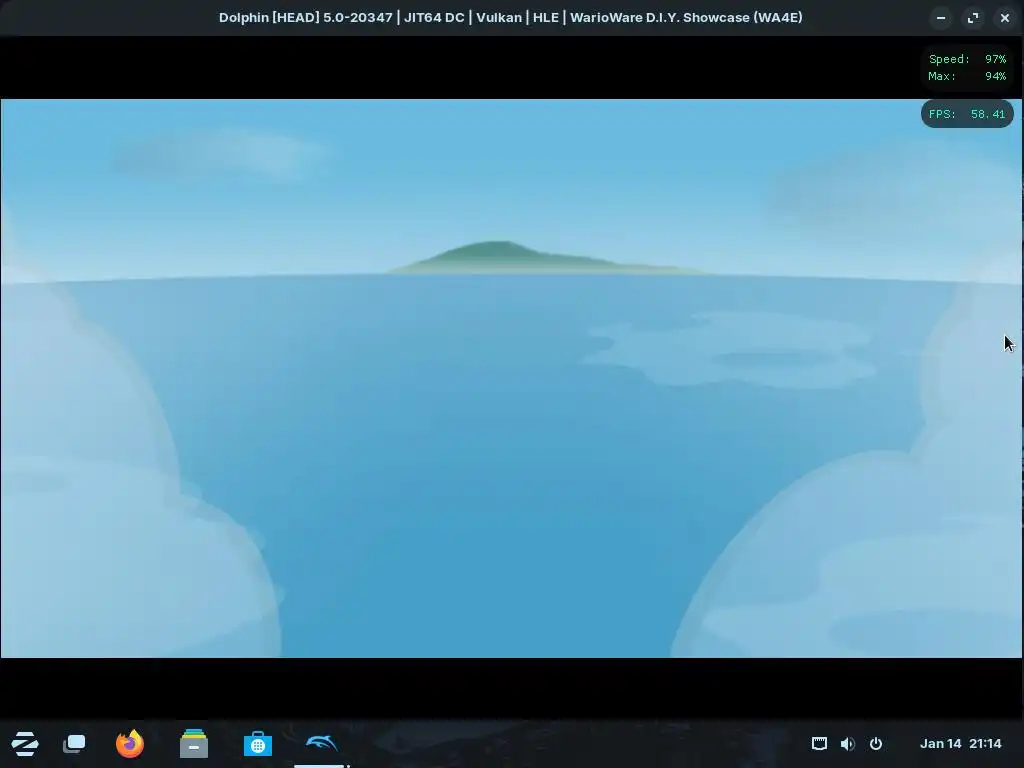Open the power menu tray icon
The height and width of the screenshot is (768, 1024).
pos(876,743)
